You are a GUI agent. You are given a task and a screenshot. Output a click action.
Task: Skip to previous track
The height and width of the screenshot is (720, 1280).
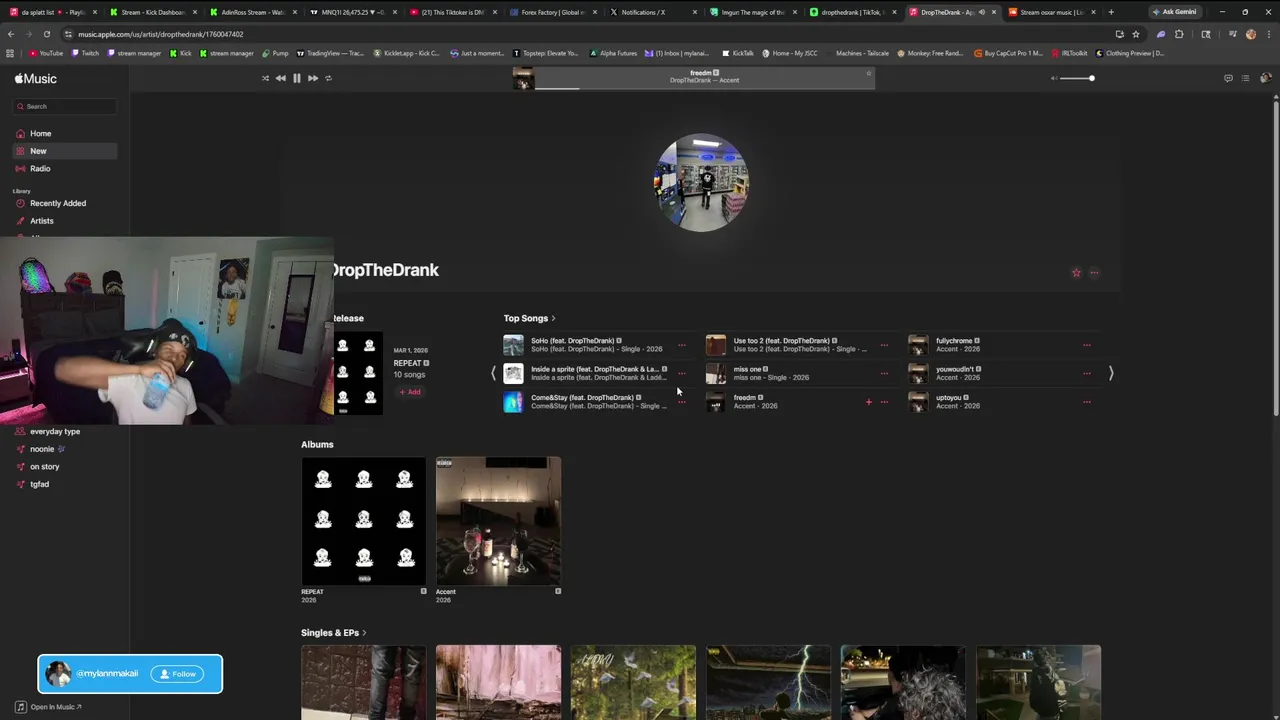[x=280, y=78]
